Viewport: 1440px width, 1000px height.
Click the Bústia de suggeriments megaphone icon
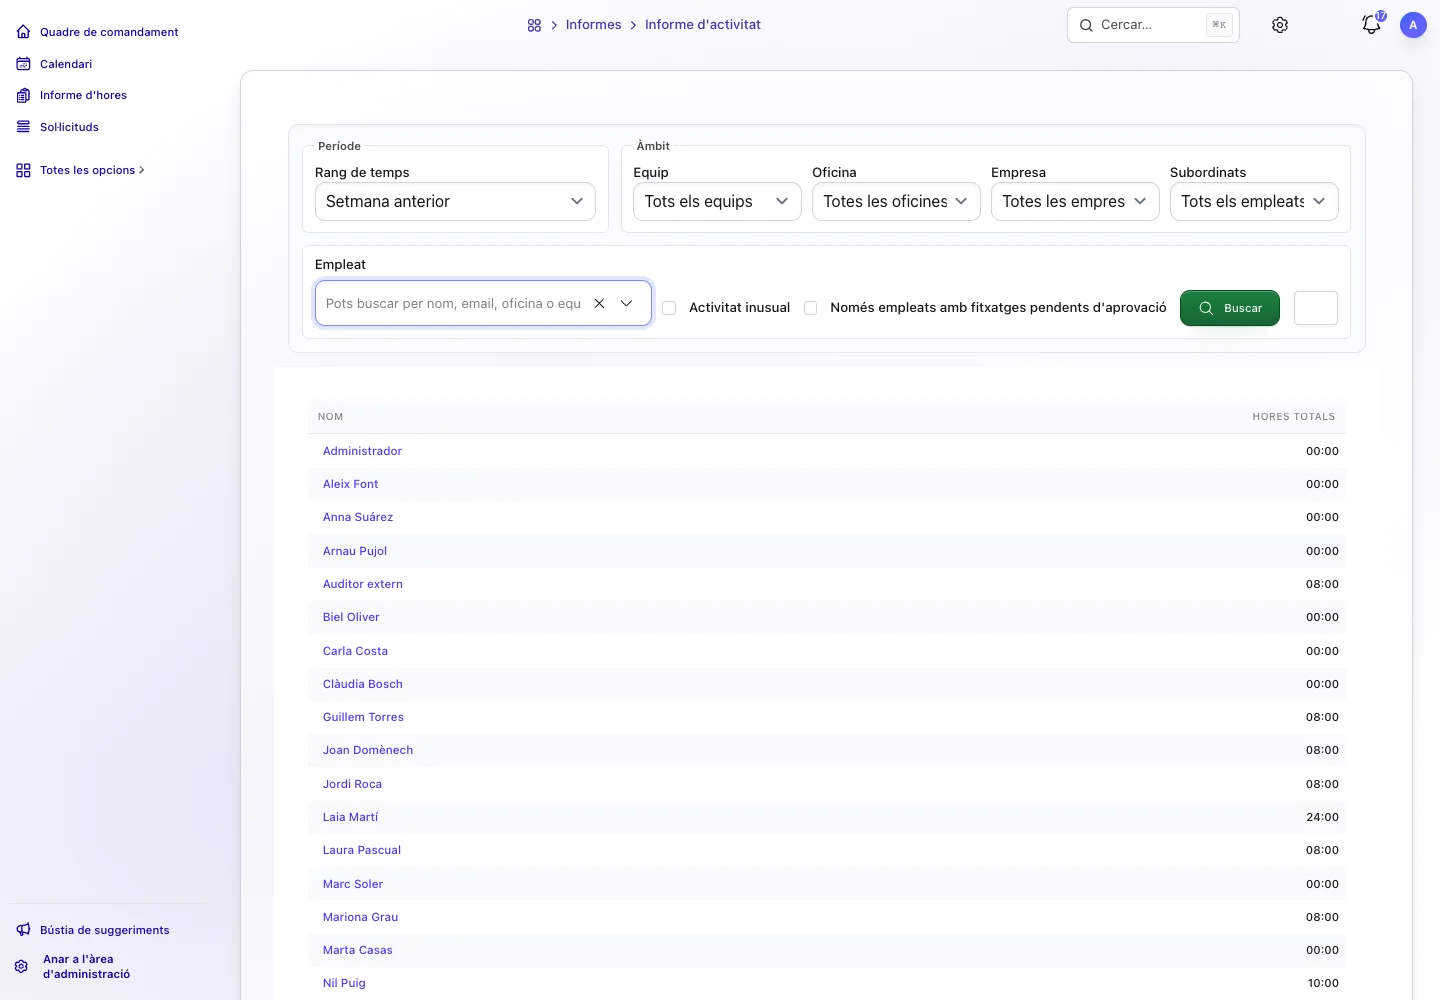(23, 930)
